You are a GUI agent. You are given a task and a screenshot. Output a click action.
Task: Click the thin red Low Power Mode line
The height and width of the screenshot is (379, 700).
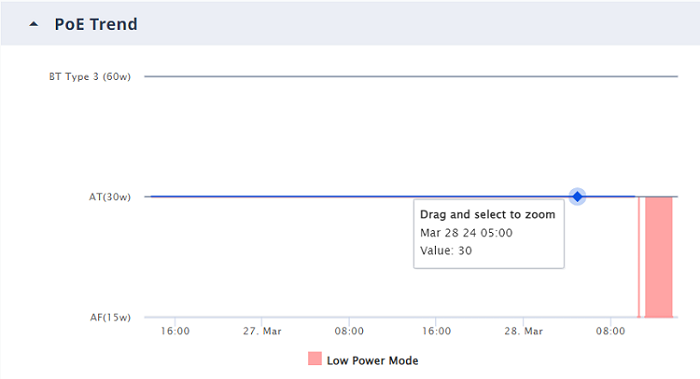coord(639,257)
